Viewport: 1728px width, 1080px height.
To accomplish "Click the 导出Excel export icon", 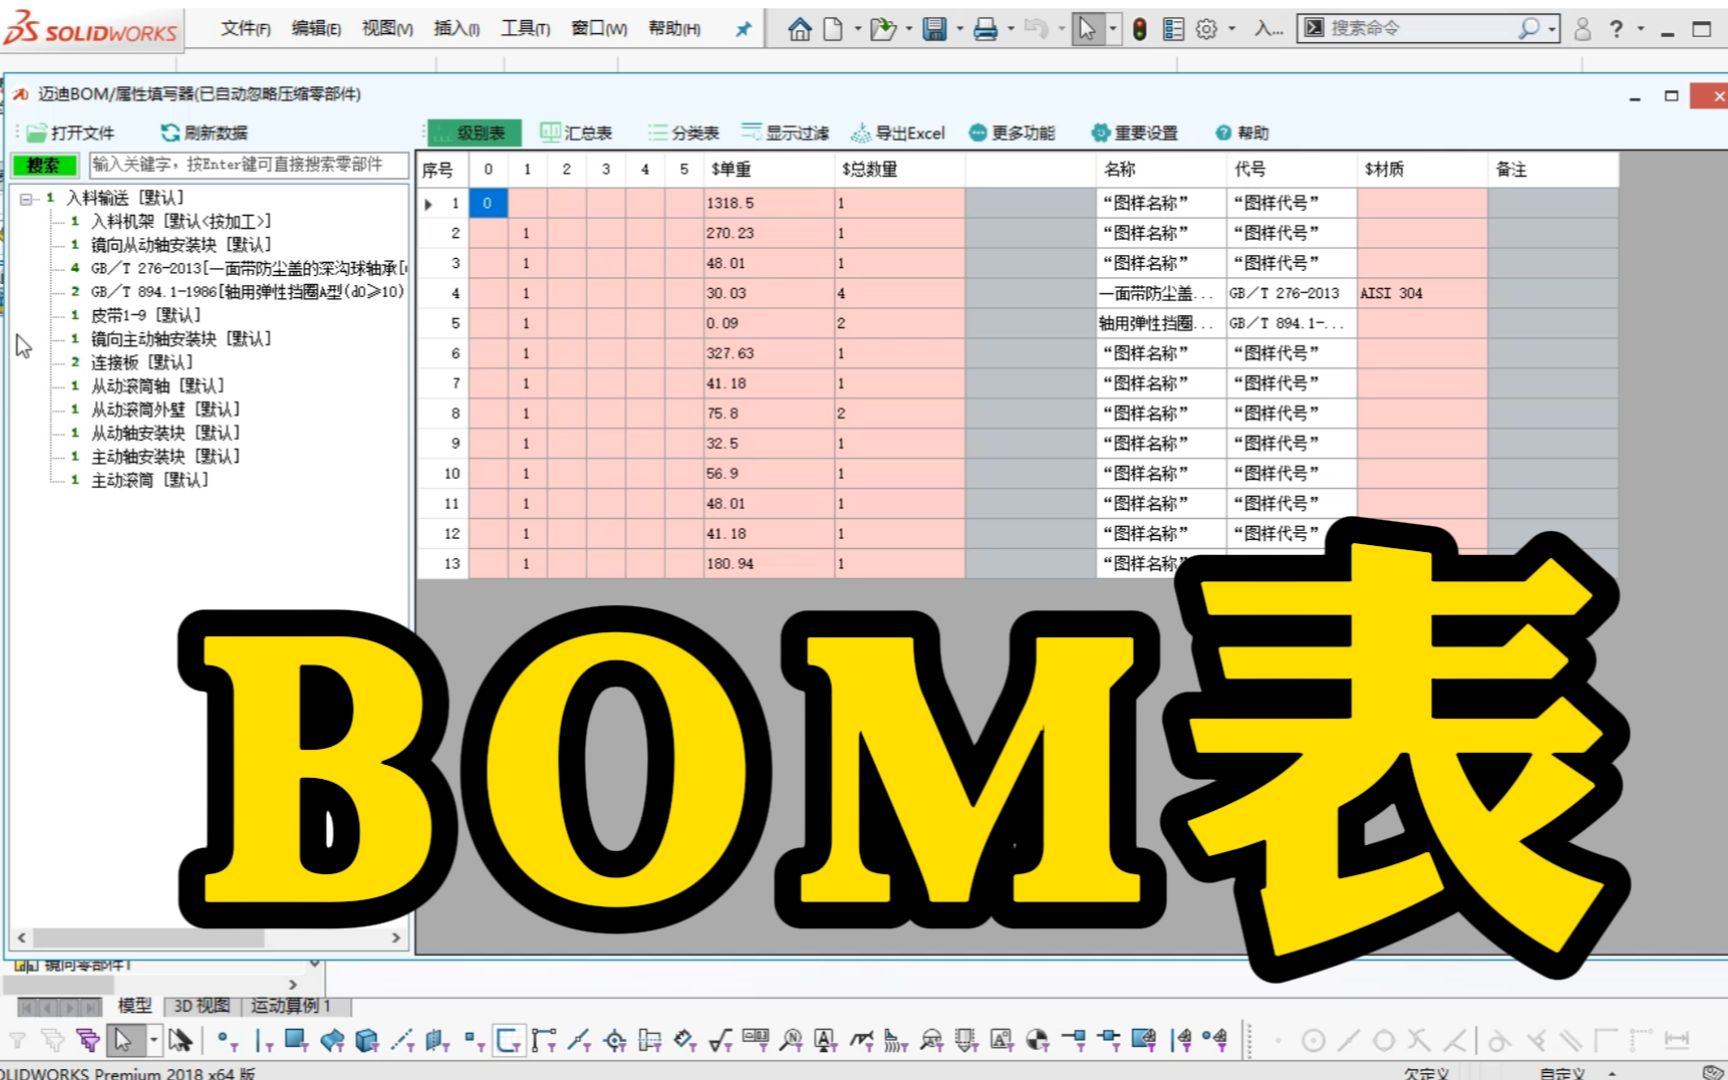I will pos(860,132).
